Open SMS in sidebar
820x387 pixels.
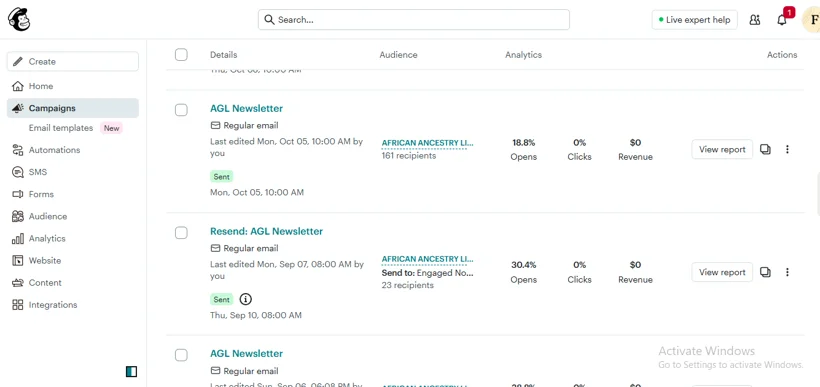pos(73,172)
